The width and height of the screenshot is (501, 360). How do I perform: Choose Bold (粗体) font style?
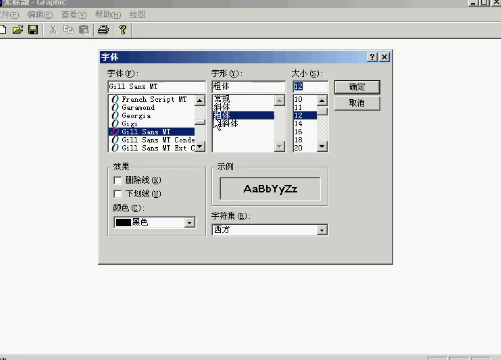[243, 115]
